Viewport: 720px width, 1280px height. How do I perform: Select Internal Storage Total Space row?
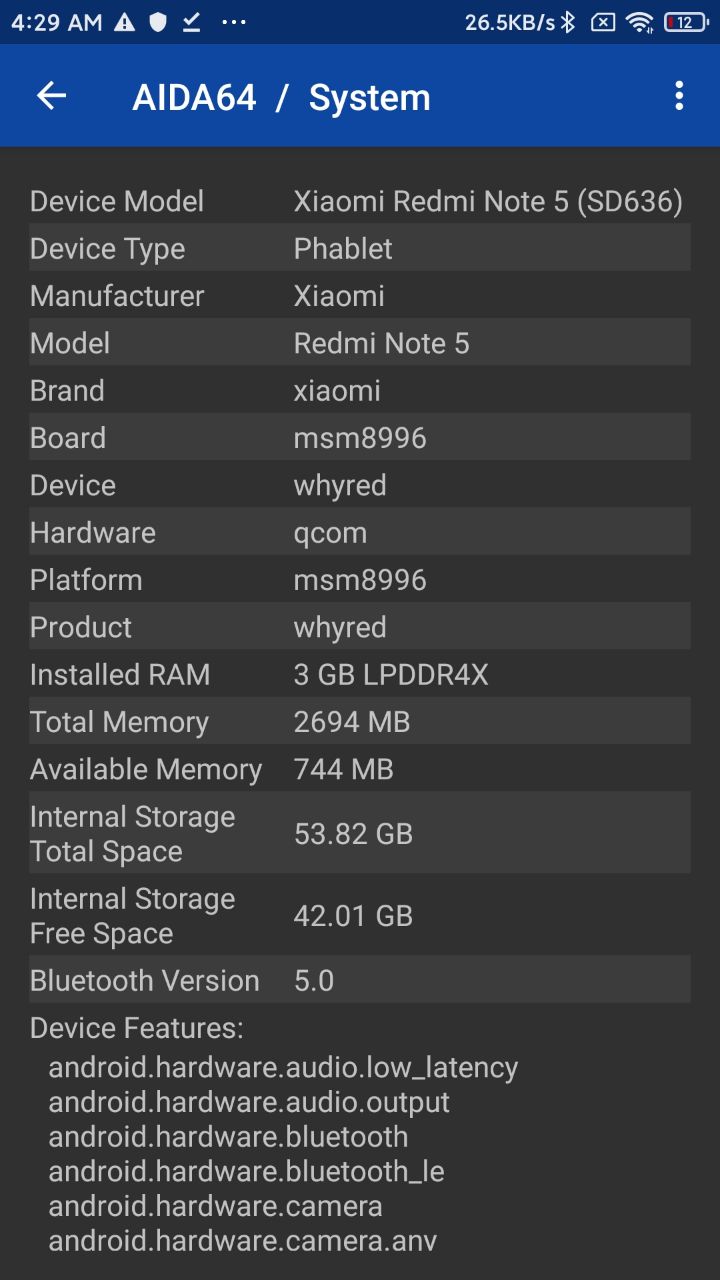(x=360, y=833)
